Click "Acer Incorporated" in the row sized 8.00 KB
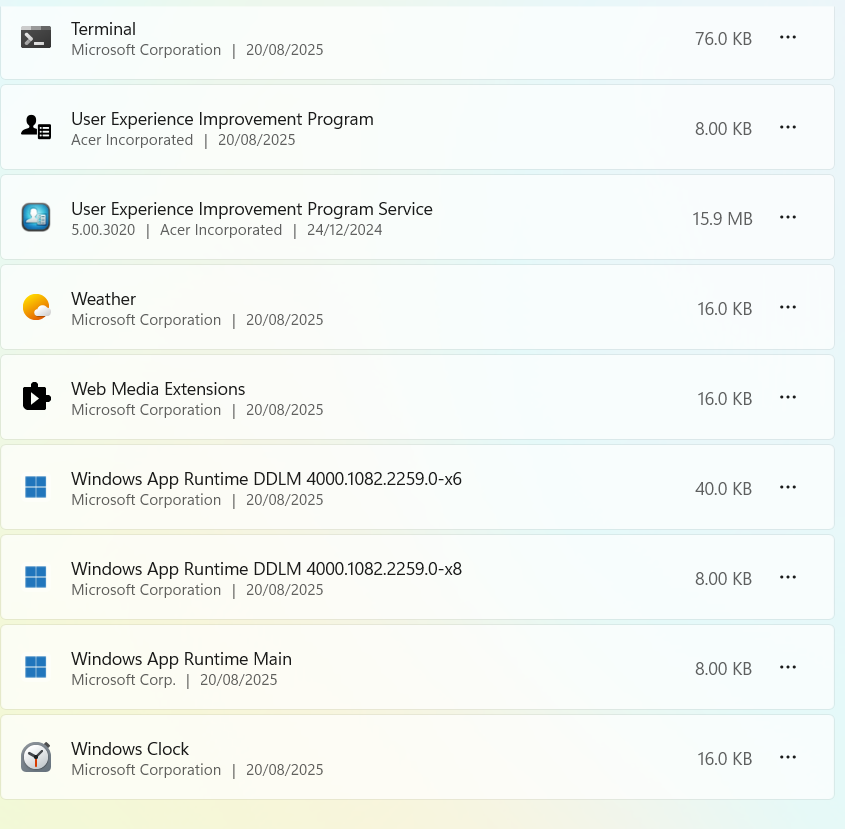Viewport: 845px width, 829px height. (x=132, y=140)
